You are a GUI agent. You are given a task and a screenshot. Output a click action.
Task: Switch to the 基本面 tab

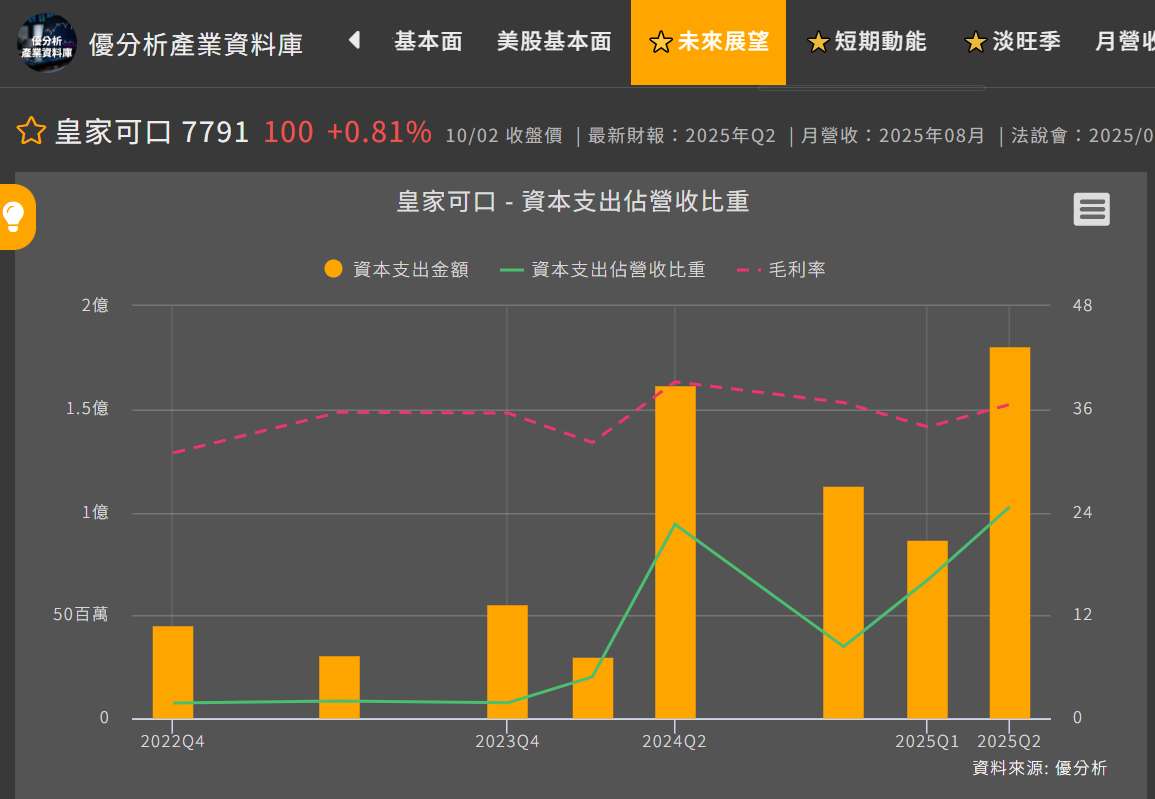pyautogui.click(x=428, y=42)
